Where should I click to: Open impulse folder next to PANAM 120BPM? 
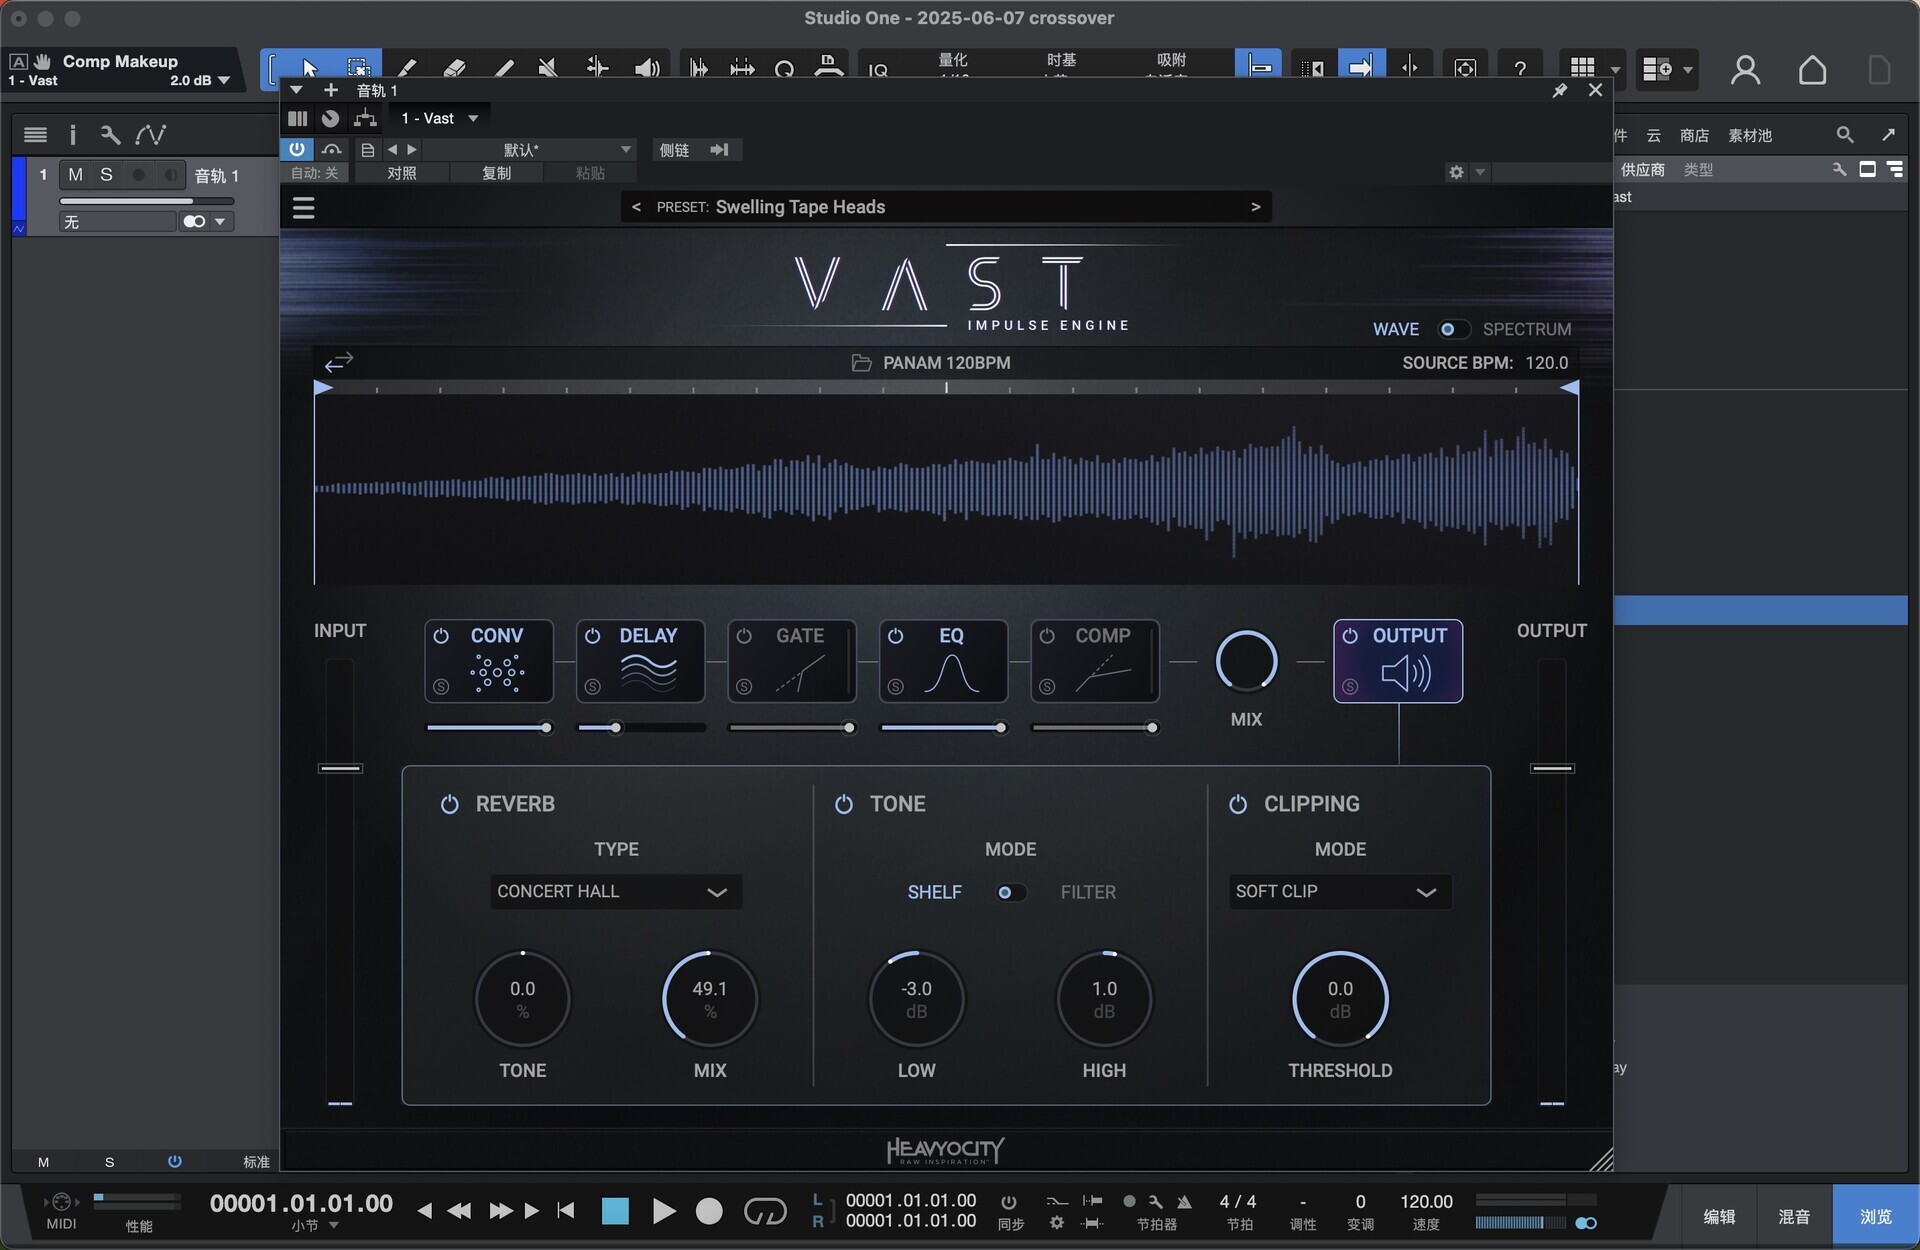(x=861, y=362)
